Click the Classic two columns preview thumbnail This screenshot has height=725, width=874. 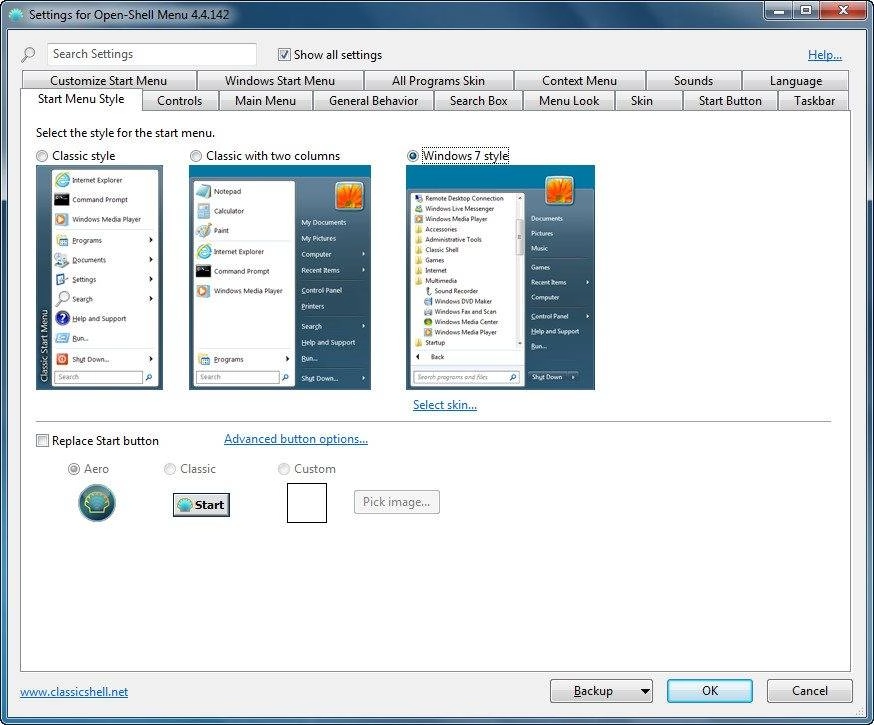[x=280, y=278]
